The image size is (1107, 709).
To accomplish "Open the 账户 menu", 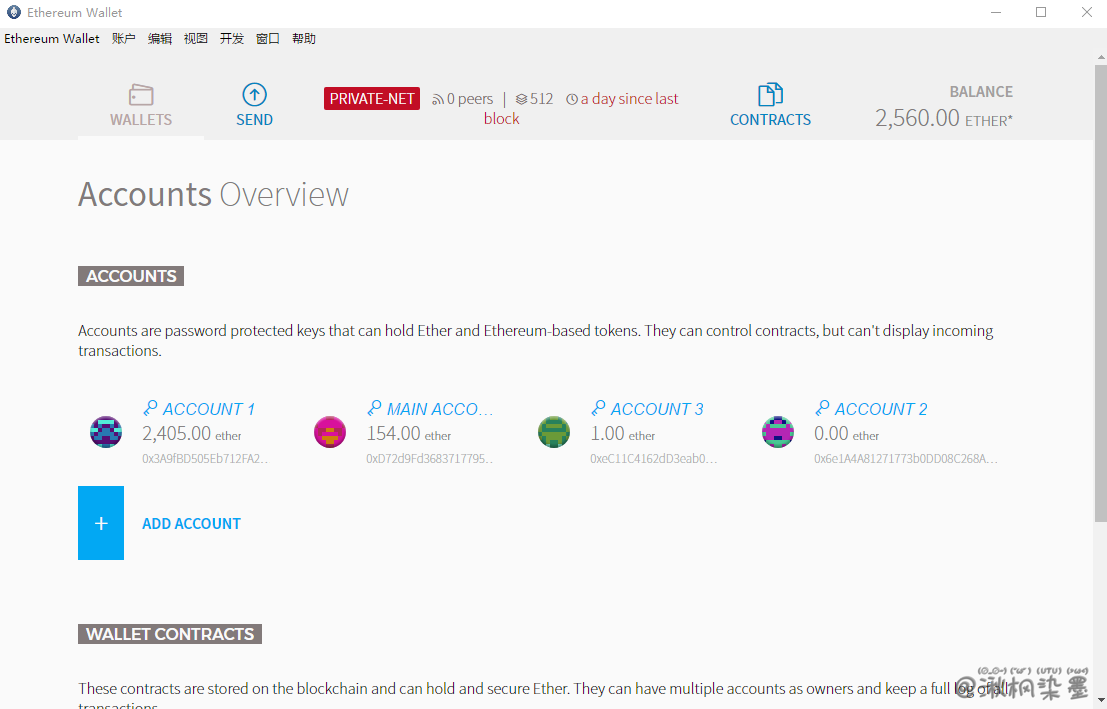I will (x=124, y=39).
